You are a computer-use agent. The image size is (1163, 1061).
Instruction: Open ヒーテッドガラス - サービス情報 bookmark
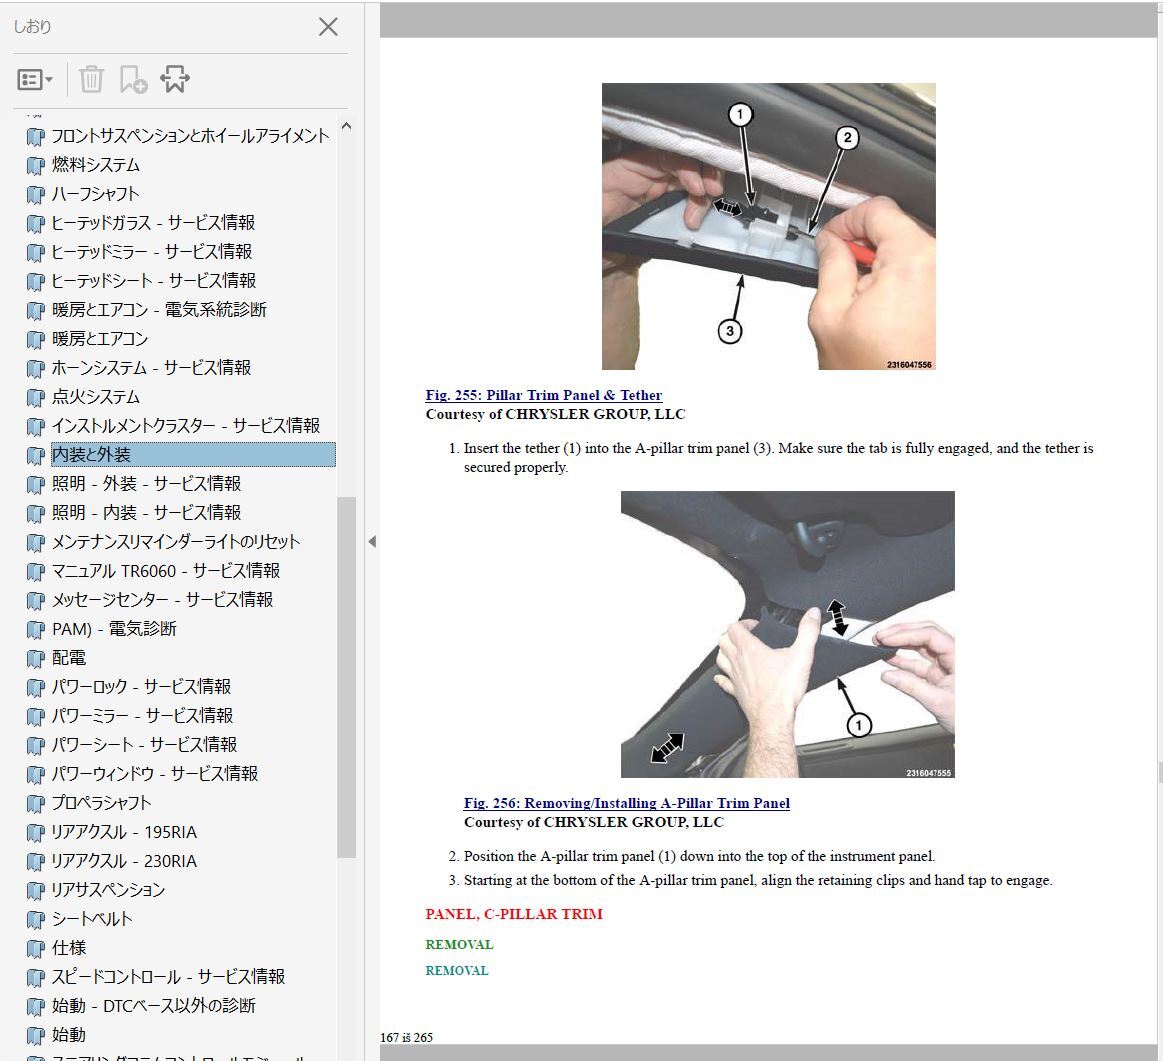click(153, 223)
